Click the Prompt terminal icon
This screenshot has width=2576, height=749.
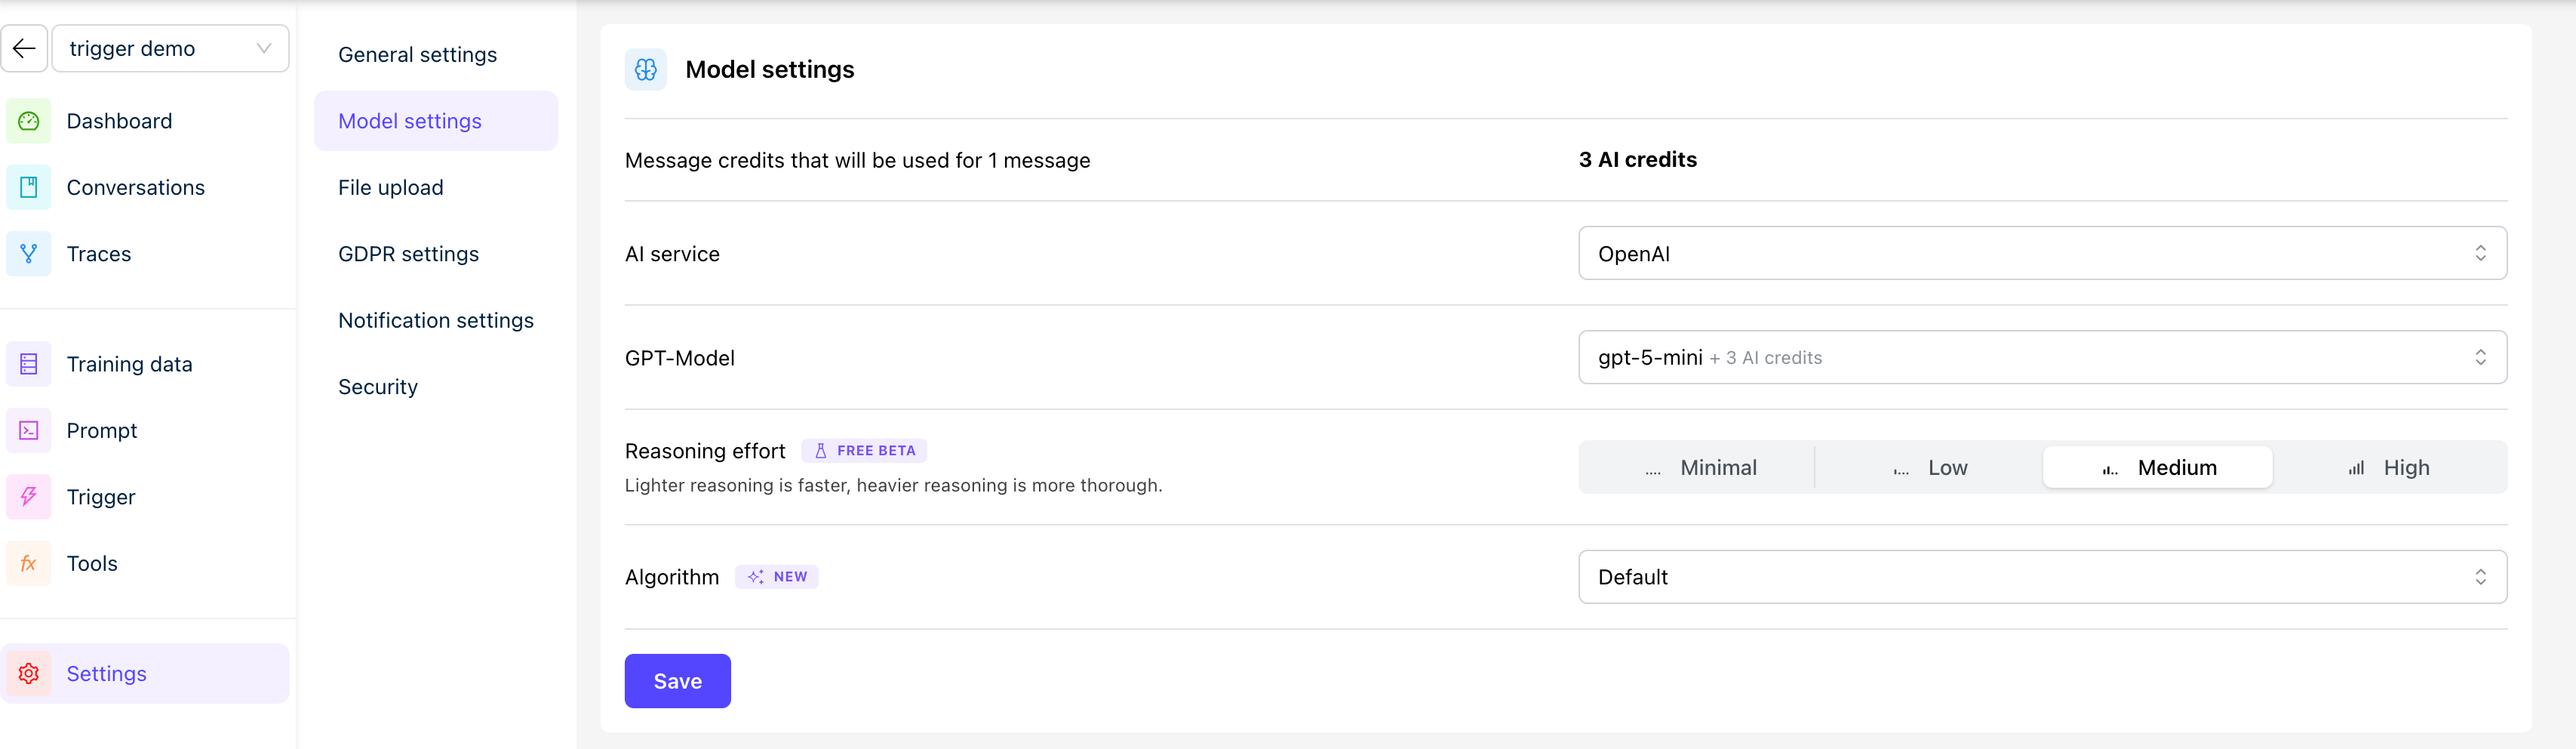pyautogui.click(x=29, y=431)
